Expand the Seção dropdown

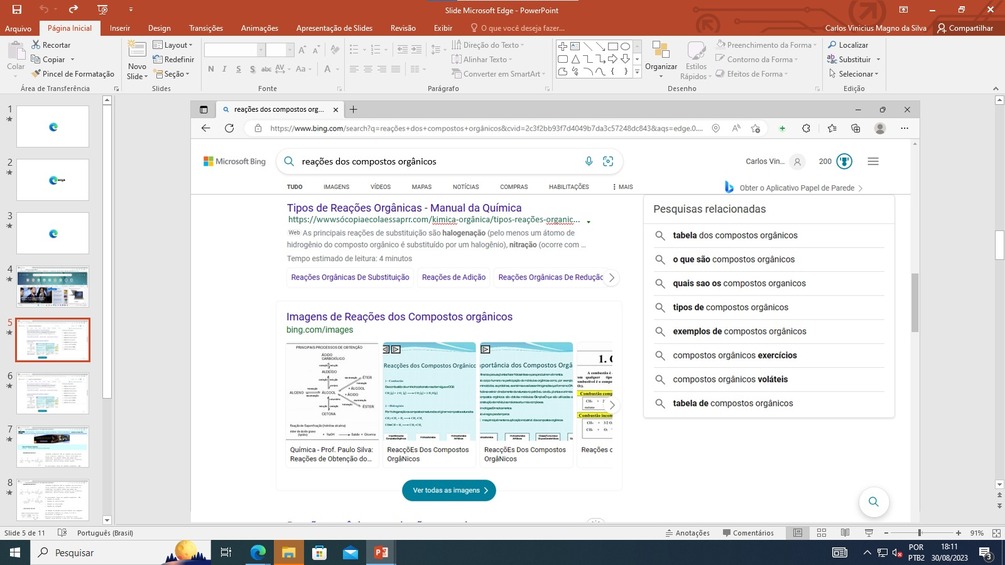[x=171, y=74]
